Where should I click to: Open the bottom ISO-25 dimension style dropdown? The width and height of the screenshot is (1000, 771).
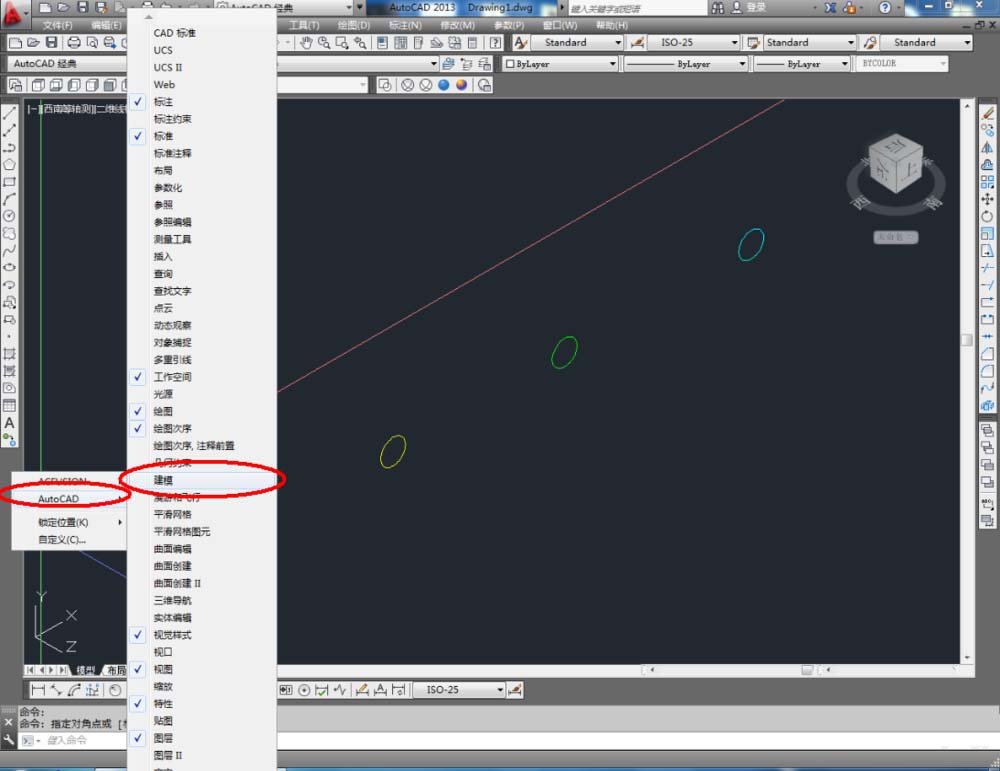point(500,690)
